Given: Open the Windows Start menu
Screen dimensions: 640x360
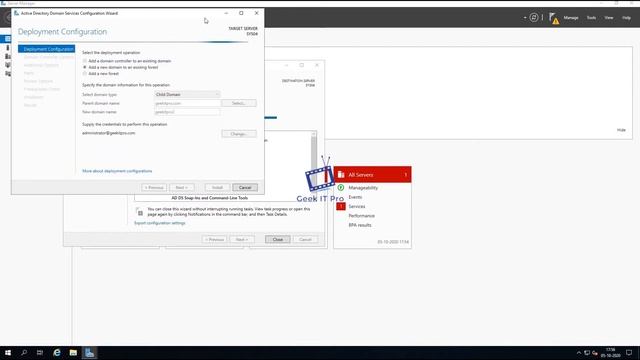Looking at the screenshot, I should point(8,353).
